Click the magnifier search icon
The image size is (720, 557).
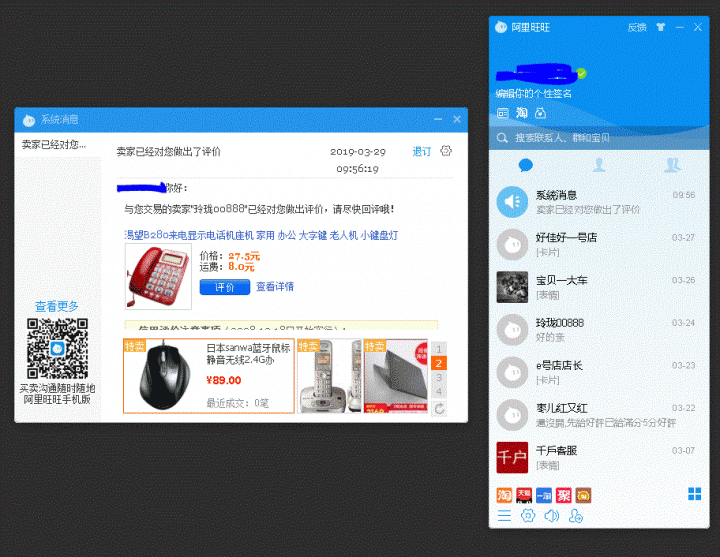point(502,138)
